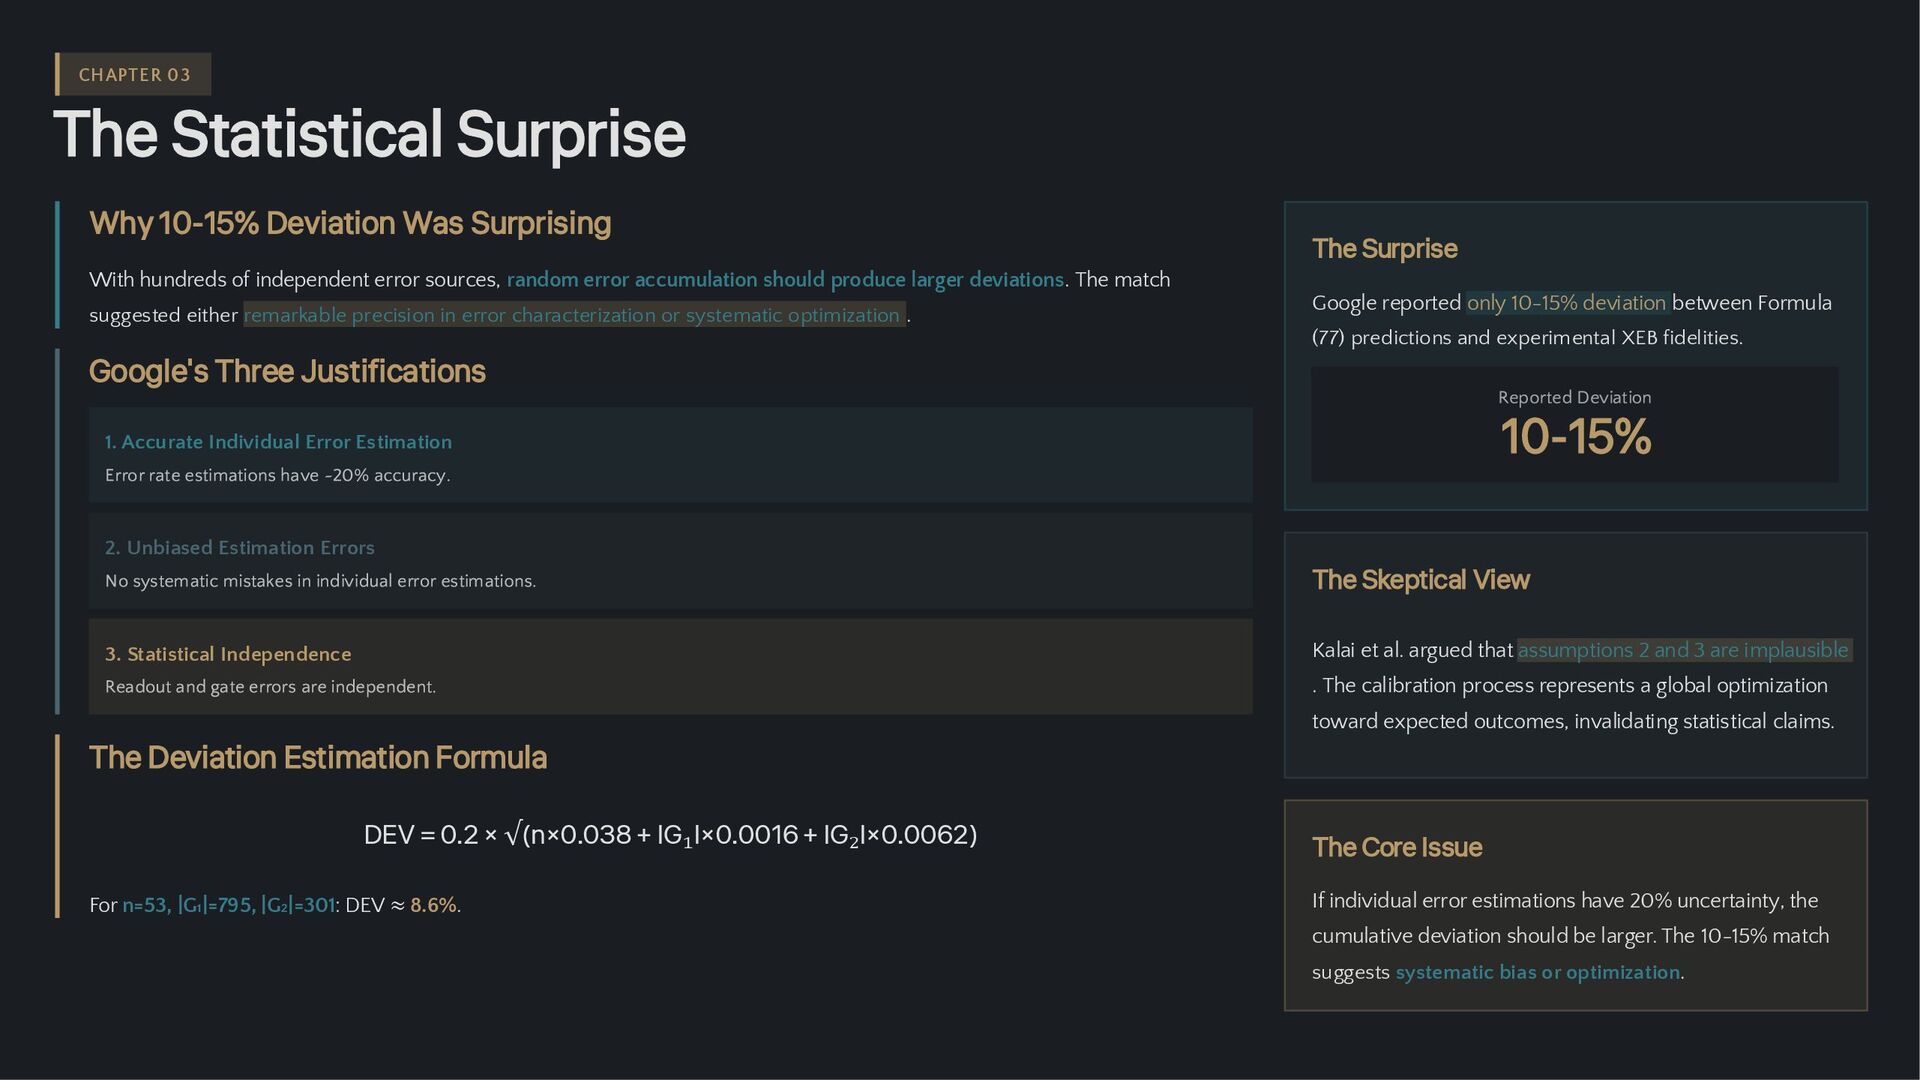The image size is (1920, 1080).
Task: Click the Google's Three Justifications heading
Action: (x=287, y=371)
